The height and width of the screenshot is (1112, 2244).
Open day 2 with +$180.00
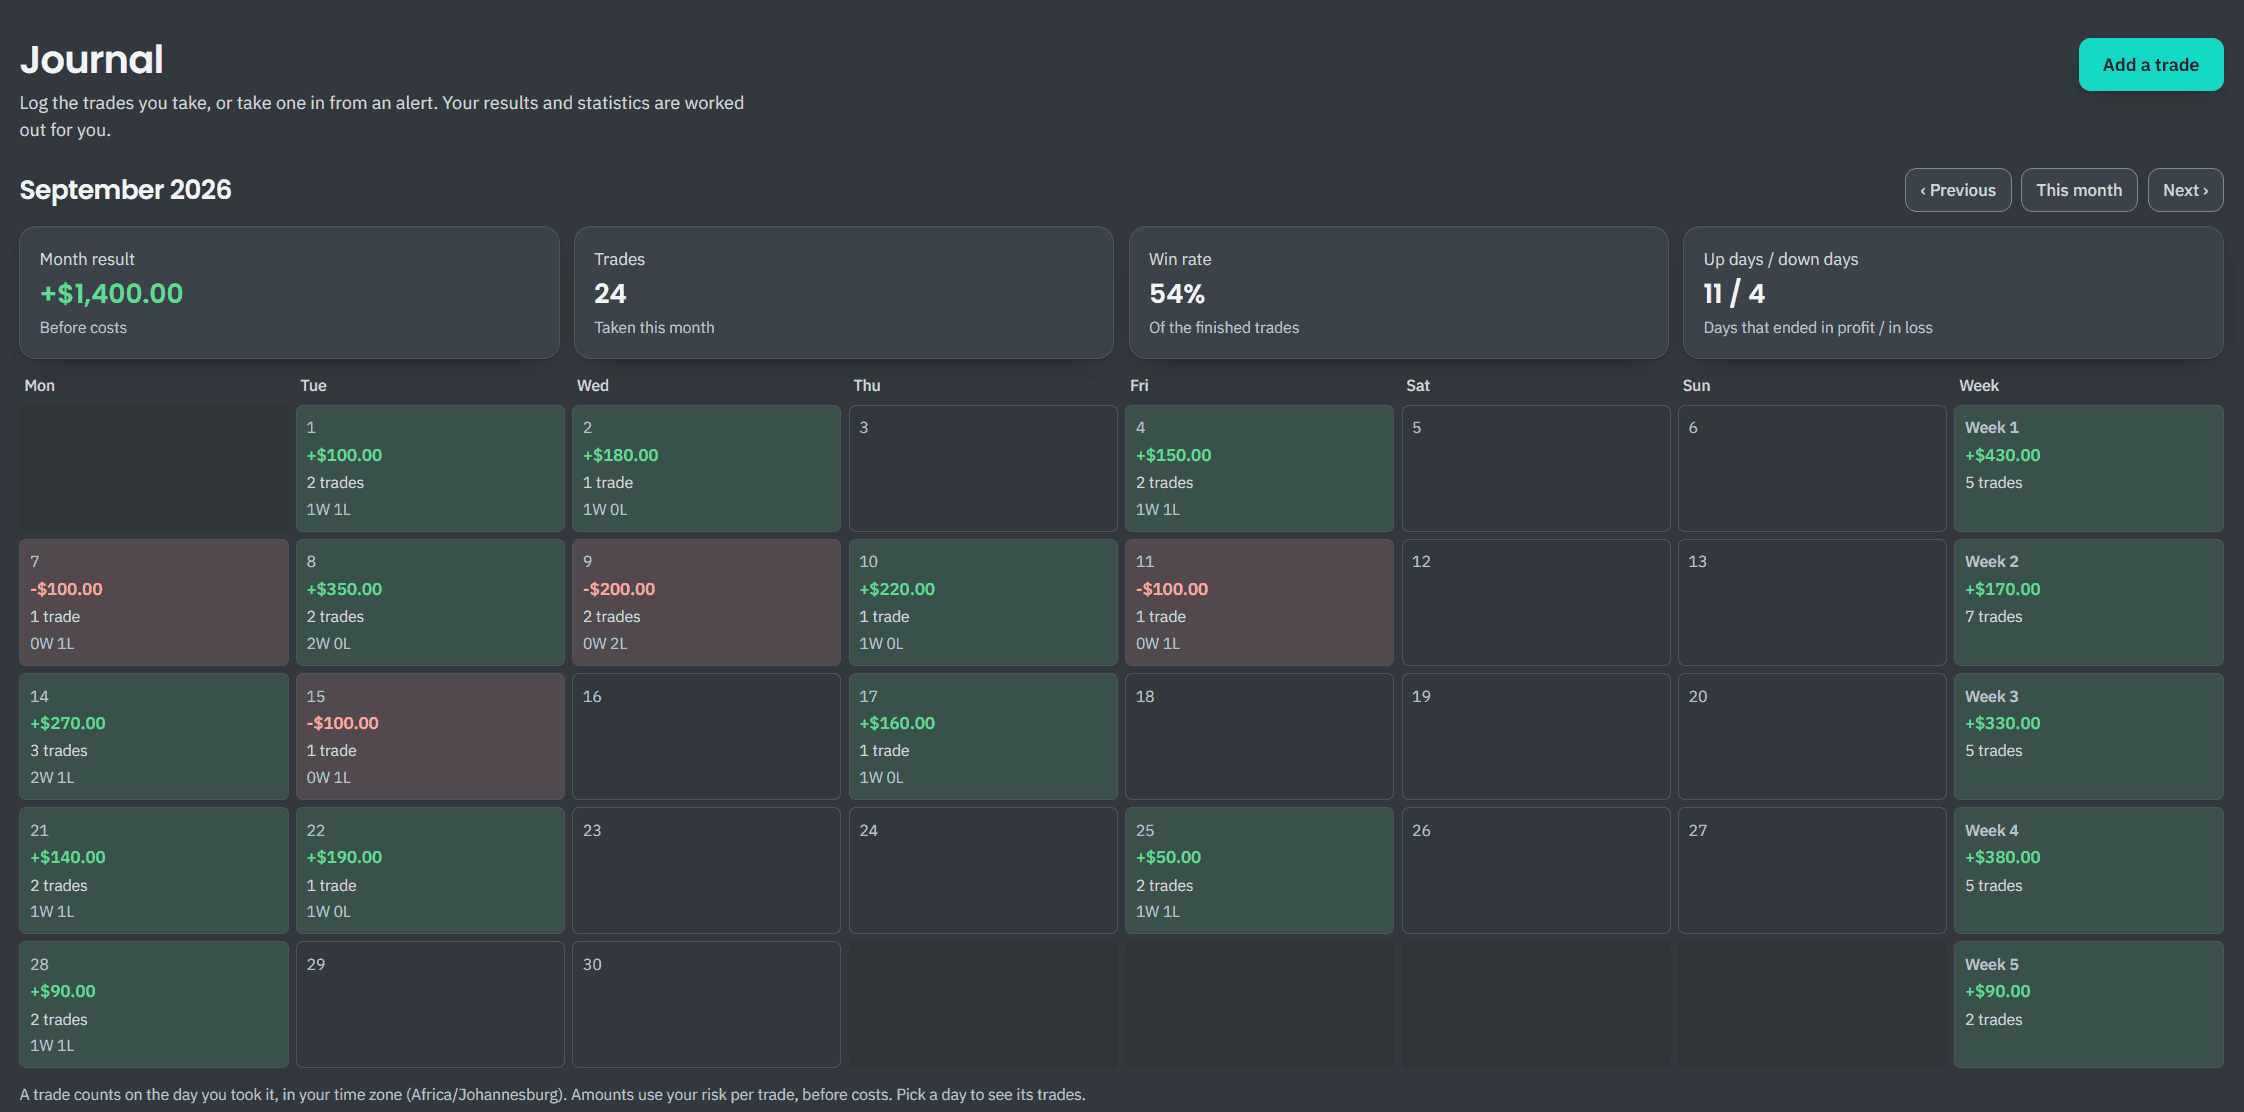click(706, 468)
